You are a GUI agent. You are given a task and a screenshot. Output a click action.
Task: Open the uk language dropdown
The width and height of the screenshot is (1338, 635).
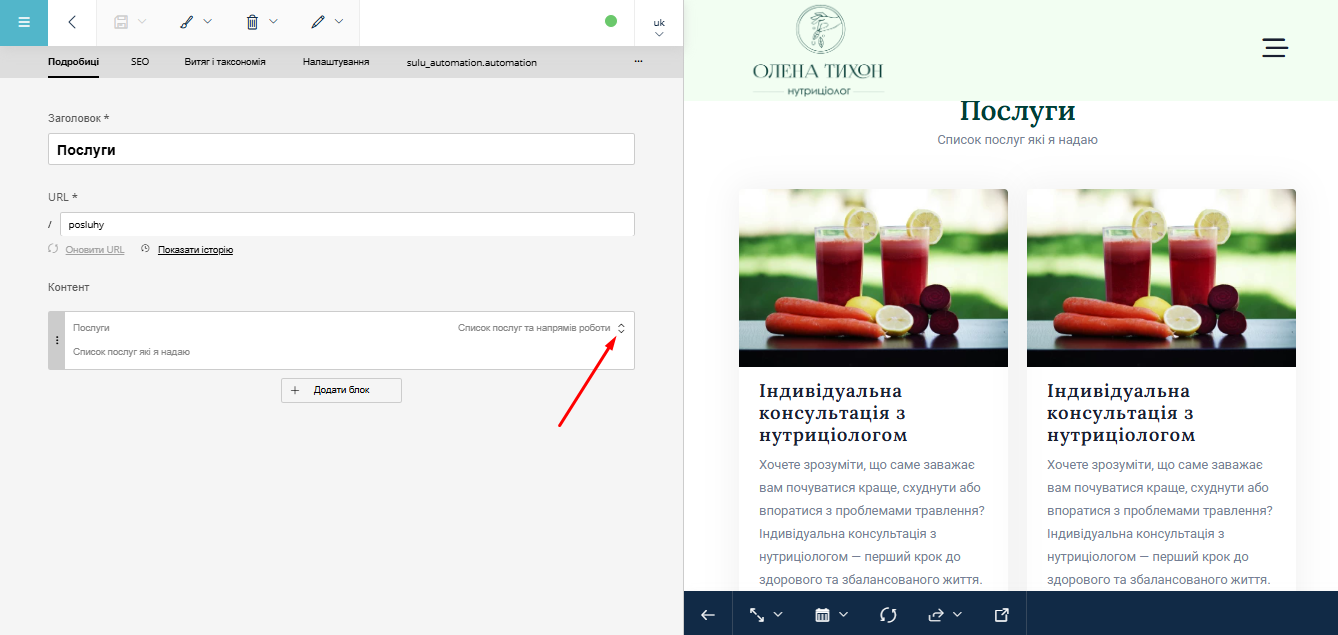pyautogui.click(x=659, y=27)
